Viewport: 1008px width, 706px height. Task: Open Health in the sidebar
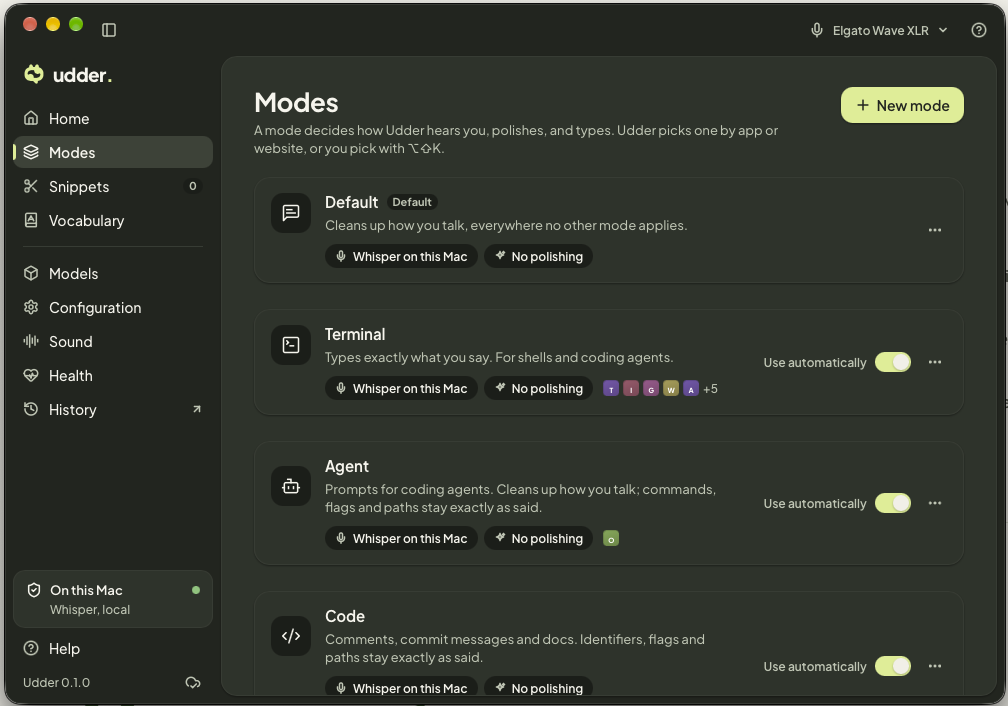click(113, 376)
